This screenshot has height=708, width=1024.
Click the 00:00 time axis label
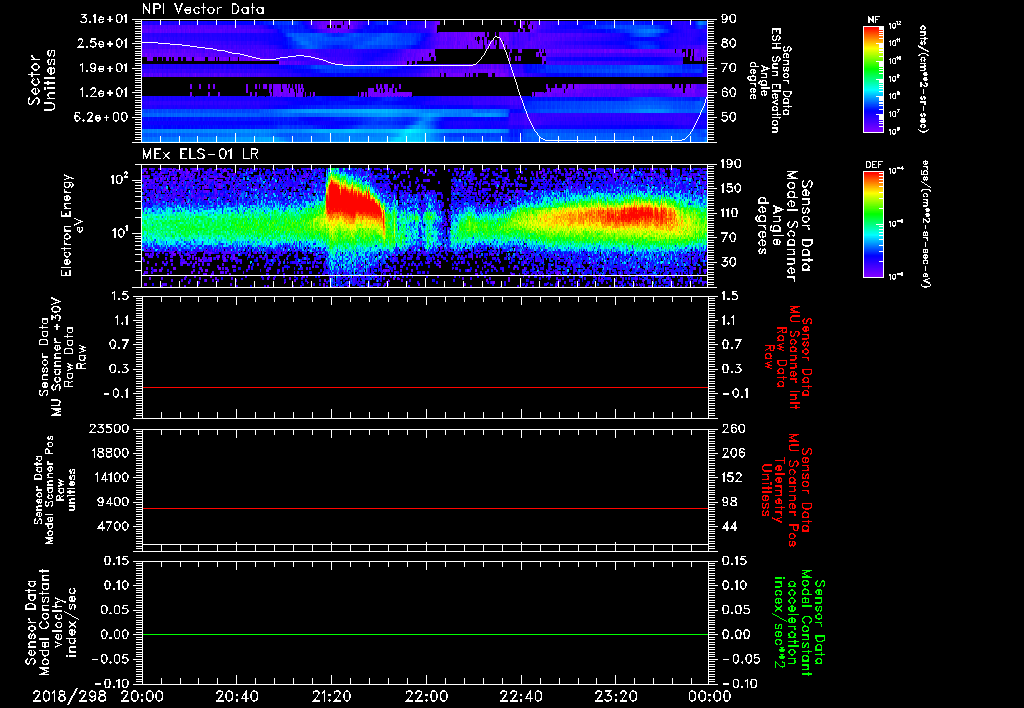pos(710,696)
